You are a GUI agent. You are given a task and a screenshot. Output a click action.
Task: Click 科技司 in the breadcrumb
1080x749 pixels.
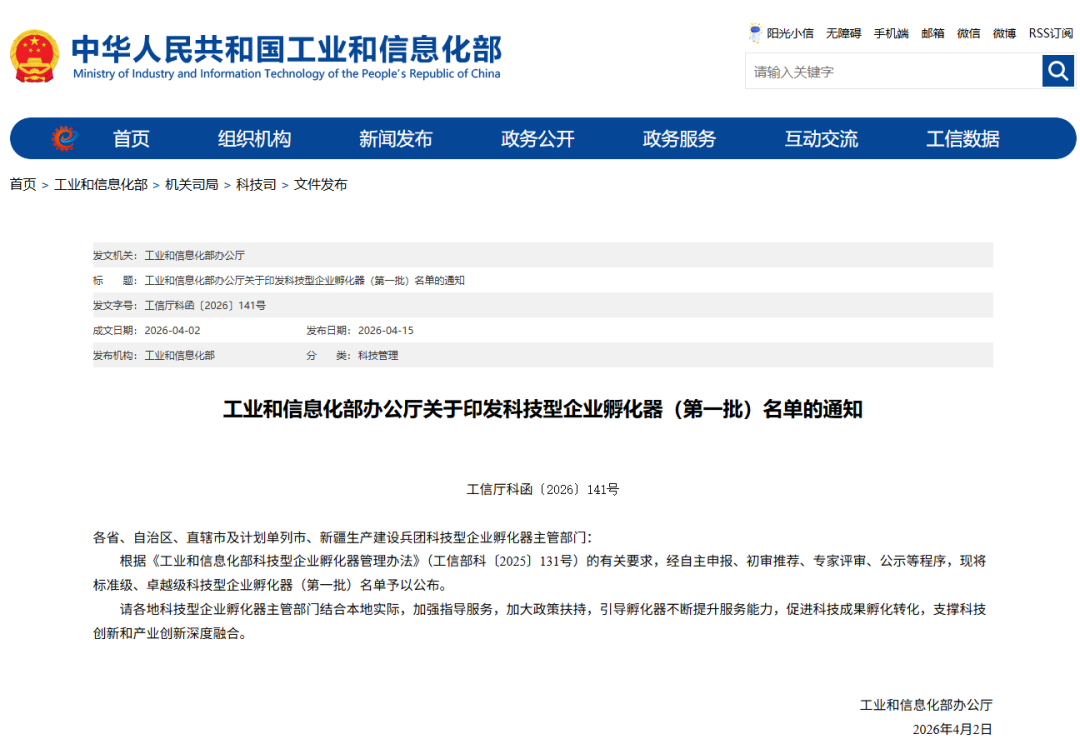click(x=256, y=185)
